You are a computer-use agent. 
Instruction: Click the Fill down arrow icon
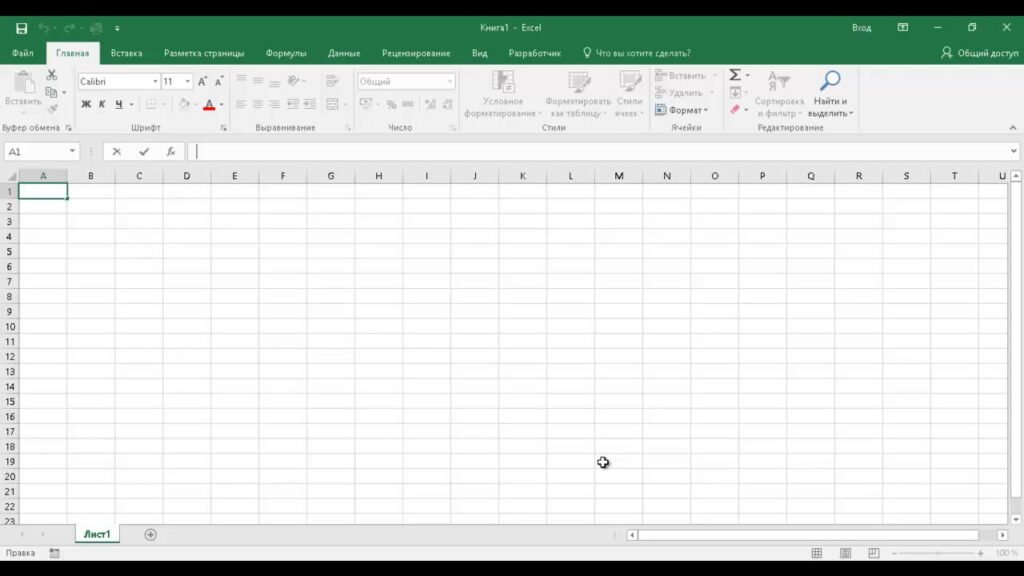click(x=735, y=92)
